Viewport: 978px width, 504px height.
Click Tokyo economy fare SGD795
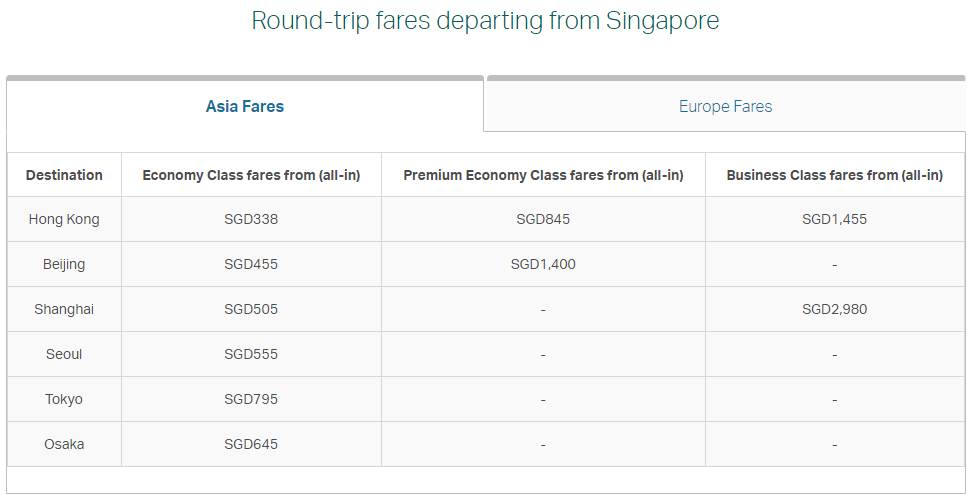(251, 399)
